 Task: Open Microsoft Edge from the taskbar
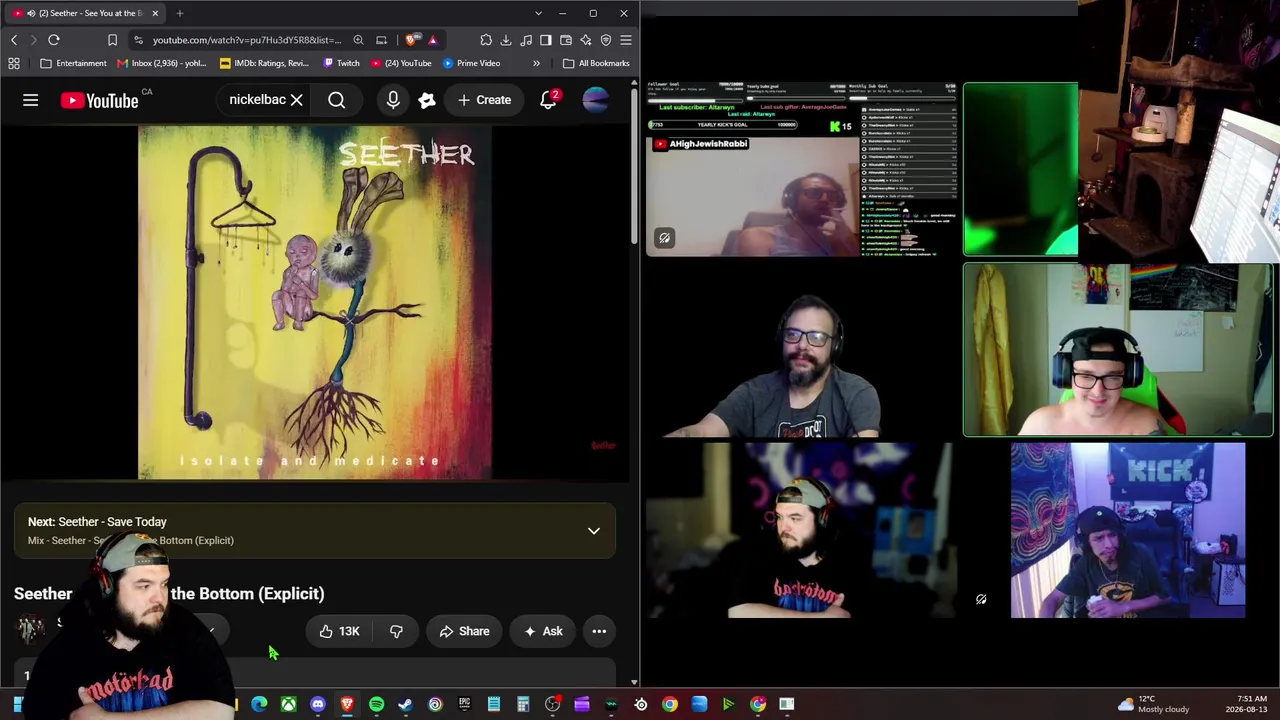pyautogui.click(x=259, y=704)
